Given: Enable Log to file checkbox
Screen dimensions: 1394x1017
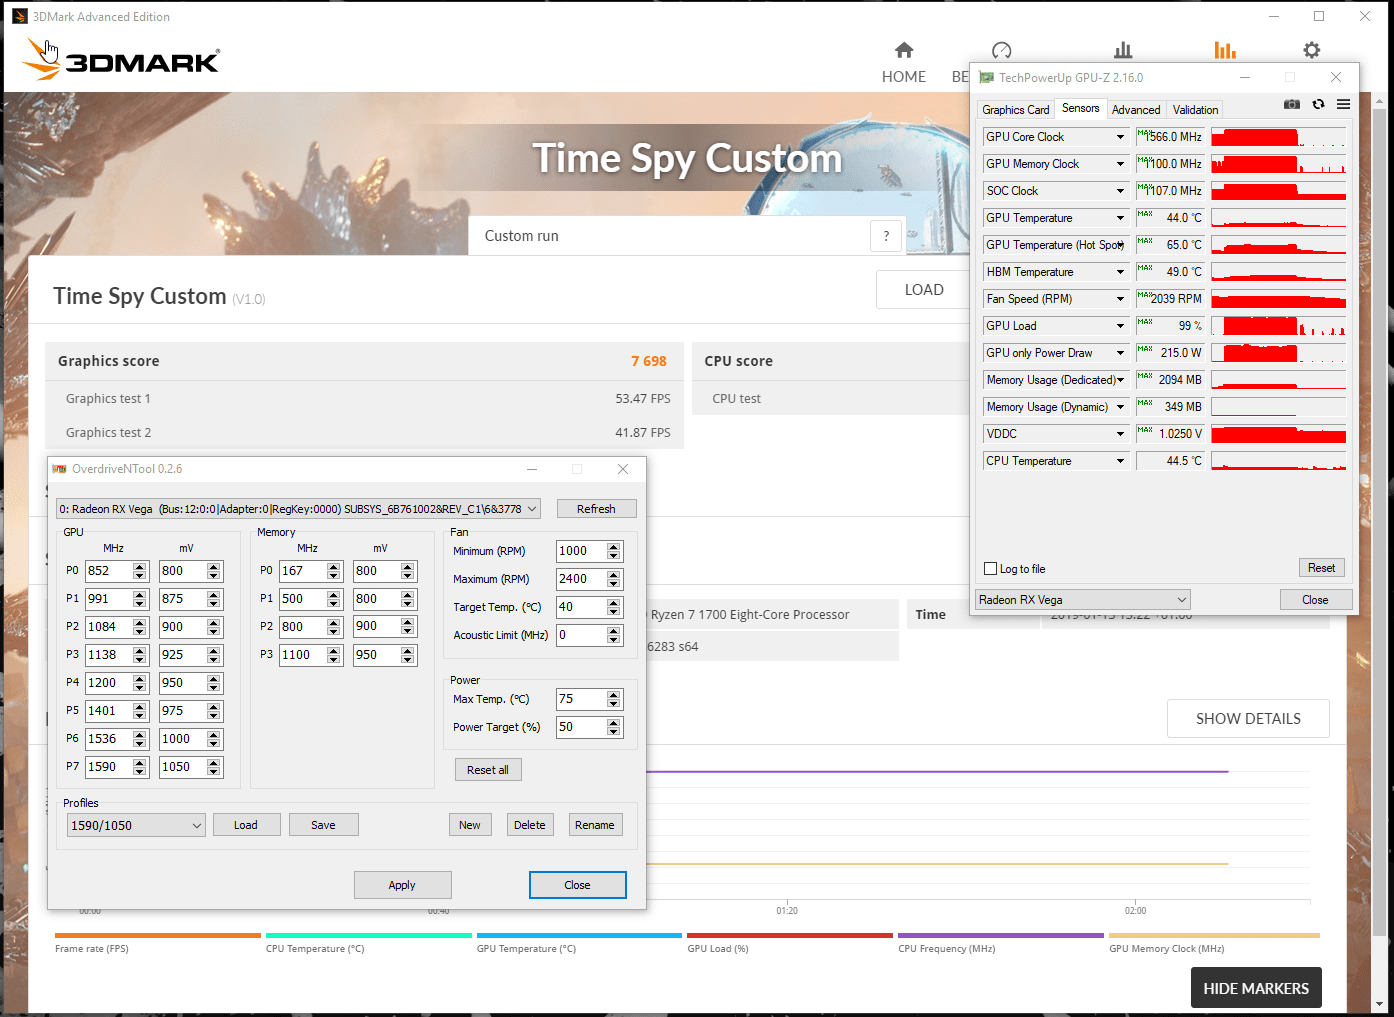Looking at the screenshot, I should pos(991,569).
